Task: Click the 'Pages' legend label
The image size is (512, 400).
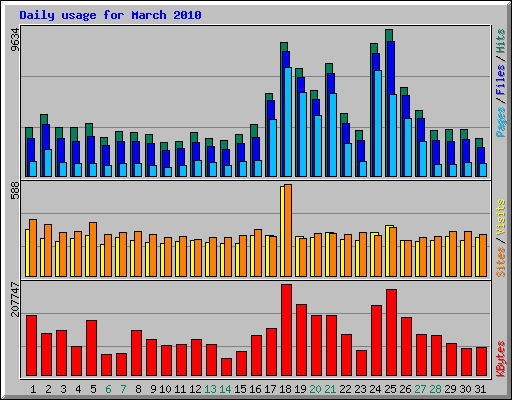Action: [x=501, y=122]
